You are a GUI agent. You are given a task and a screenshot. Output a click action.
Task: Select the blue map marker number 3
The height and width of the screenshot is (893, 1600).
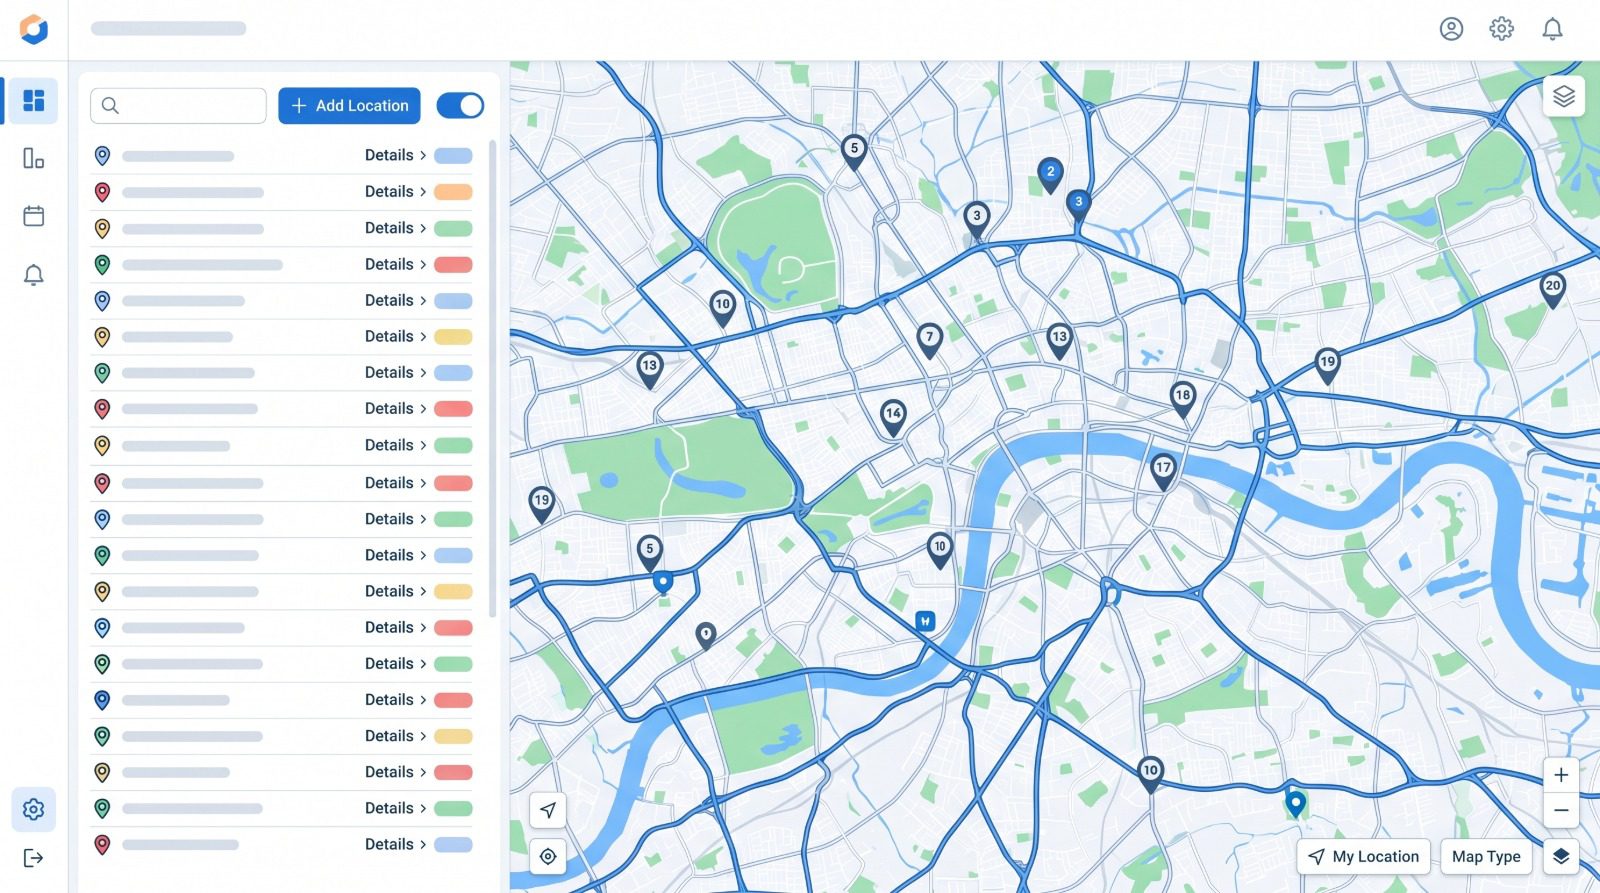pyautogui.click(x=1078, y=204)
